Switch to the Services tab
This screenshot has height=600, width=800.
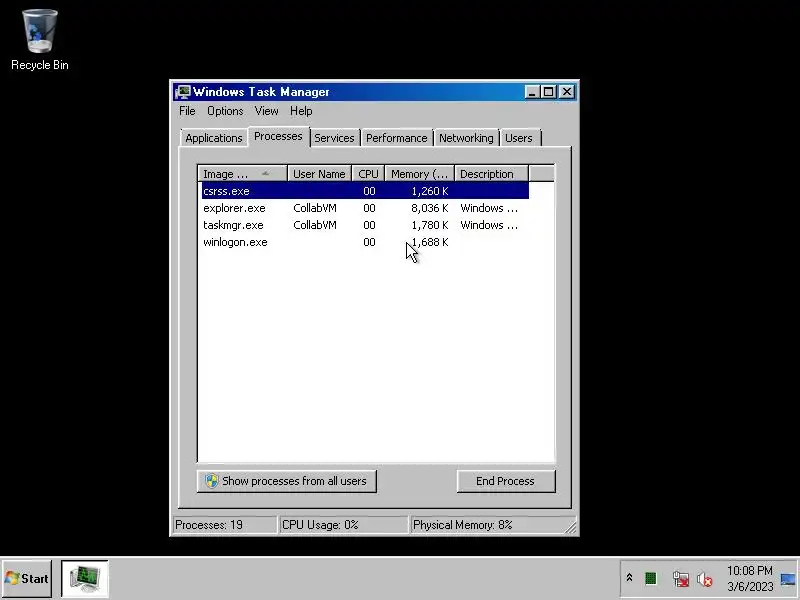coord(334,138)
